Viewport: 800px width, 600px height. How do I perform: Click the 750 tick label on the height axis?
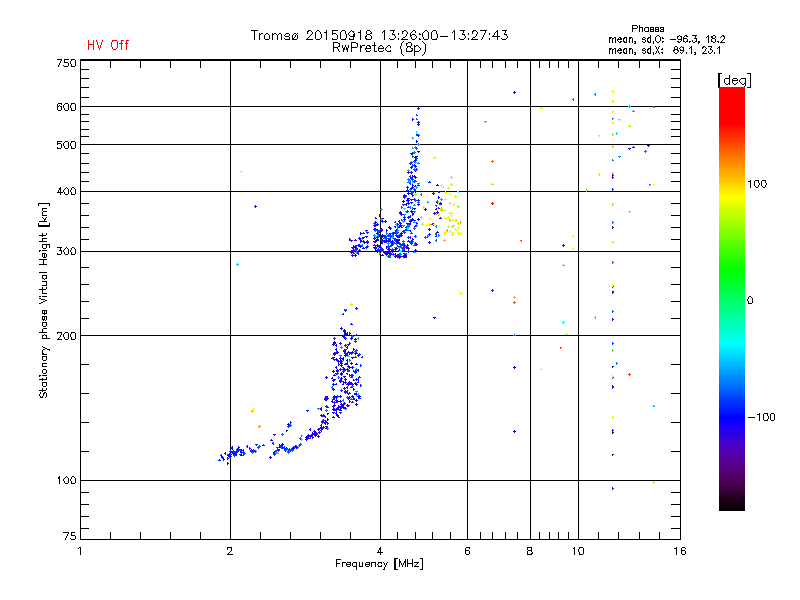pyautogui.click(x=66, y=63)
